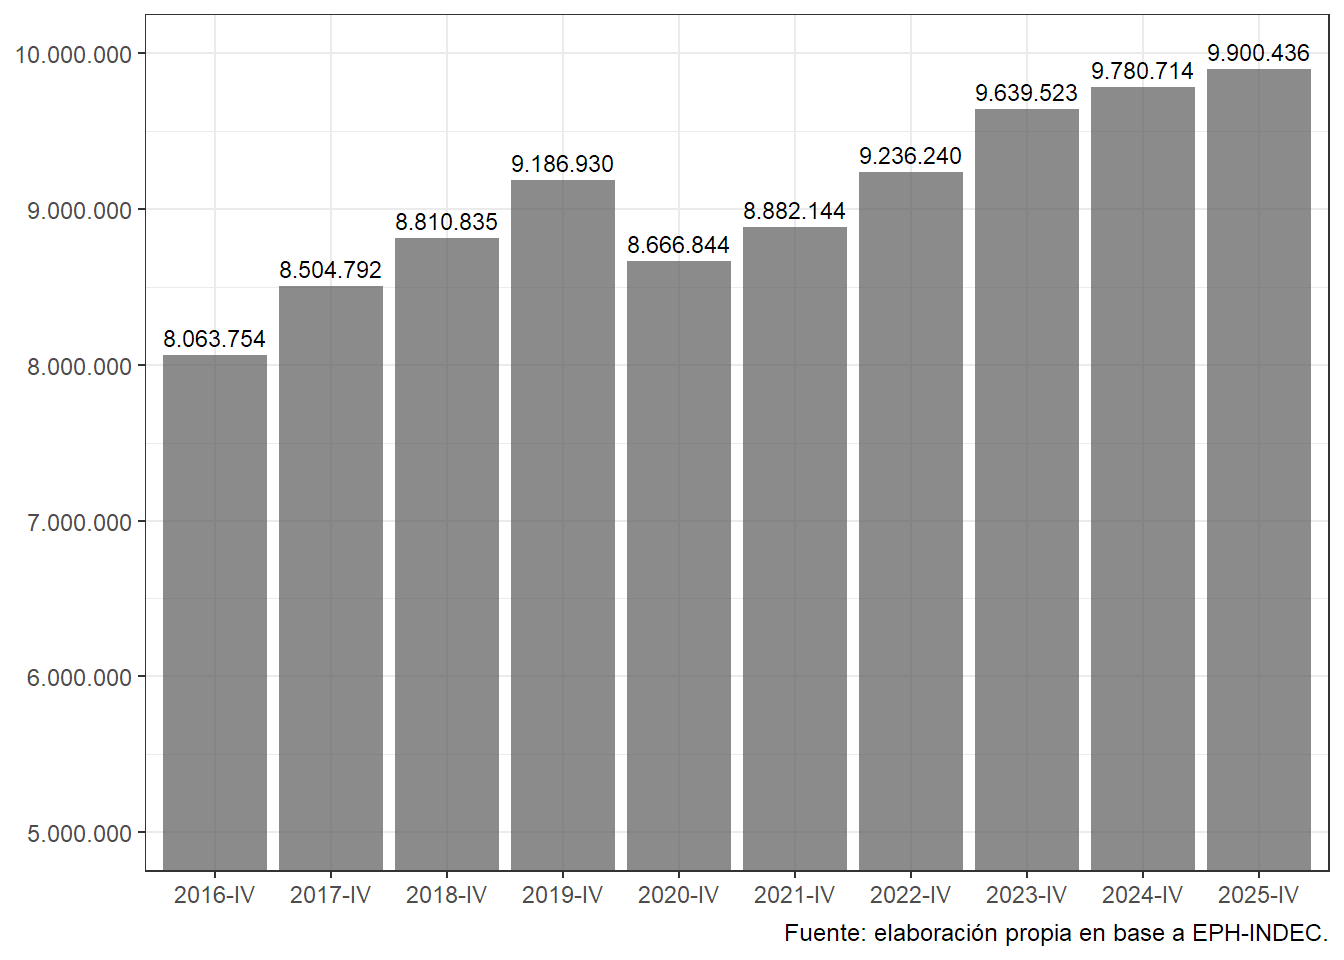1344x960 pixels.
Task: Select the 8.666.844 value label
Action: pos(679,246)
